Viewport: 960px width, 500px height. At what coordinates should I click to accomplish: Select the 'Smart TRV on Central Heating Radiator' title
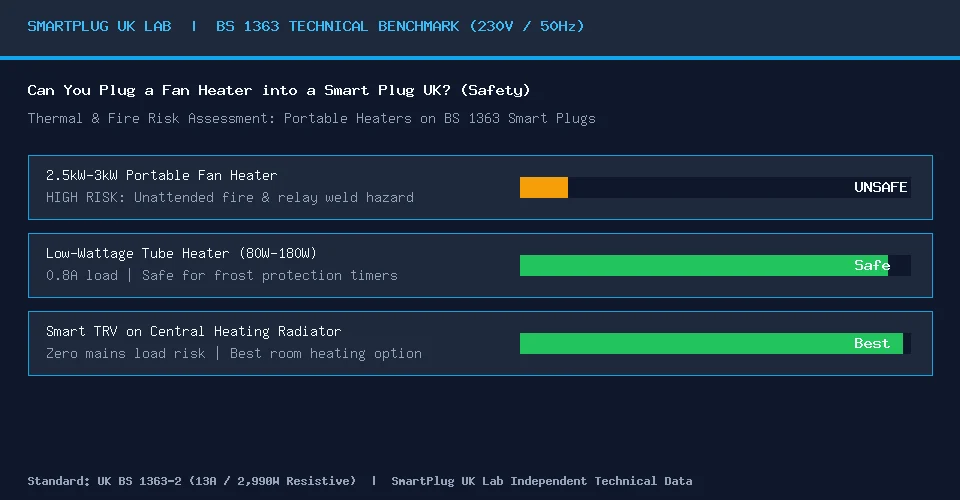click(193, 331)
